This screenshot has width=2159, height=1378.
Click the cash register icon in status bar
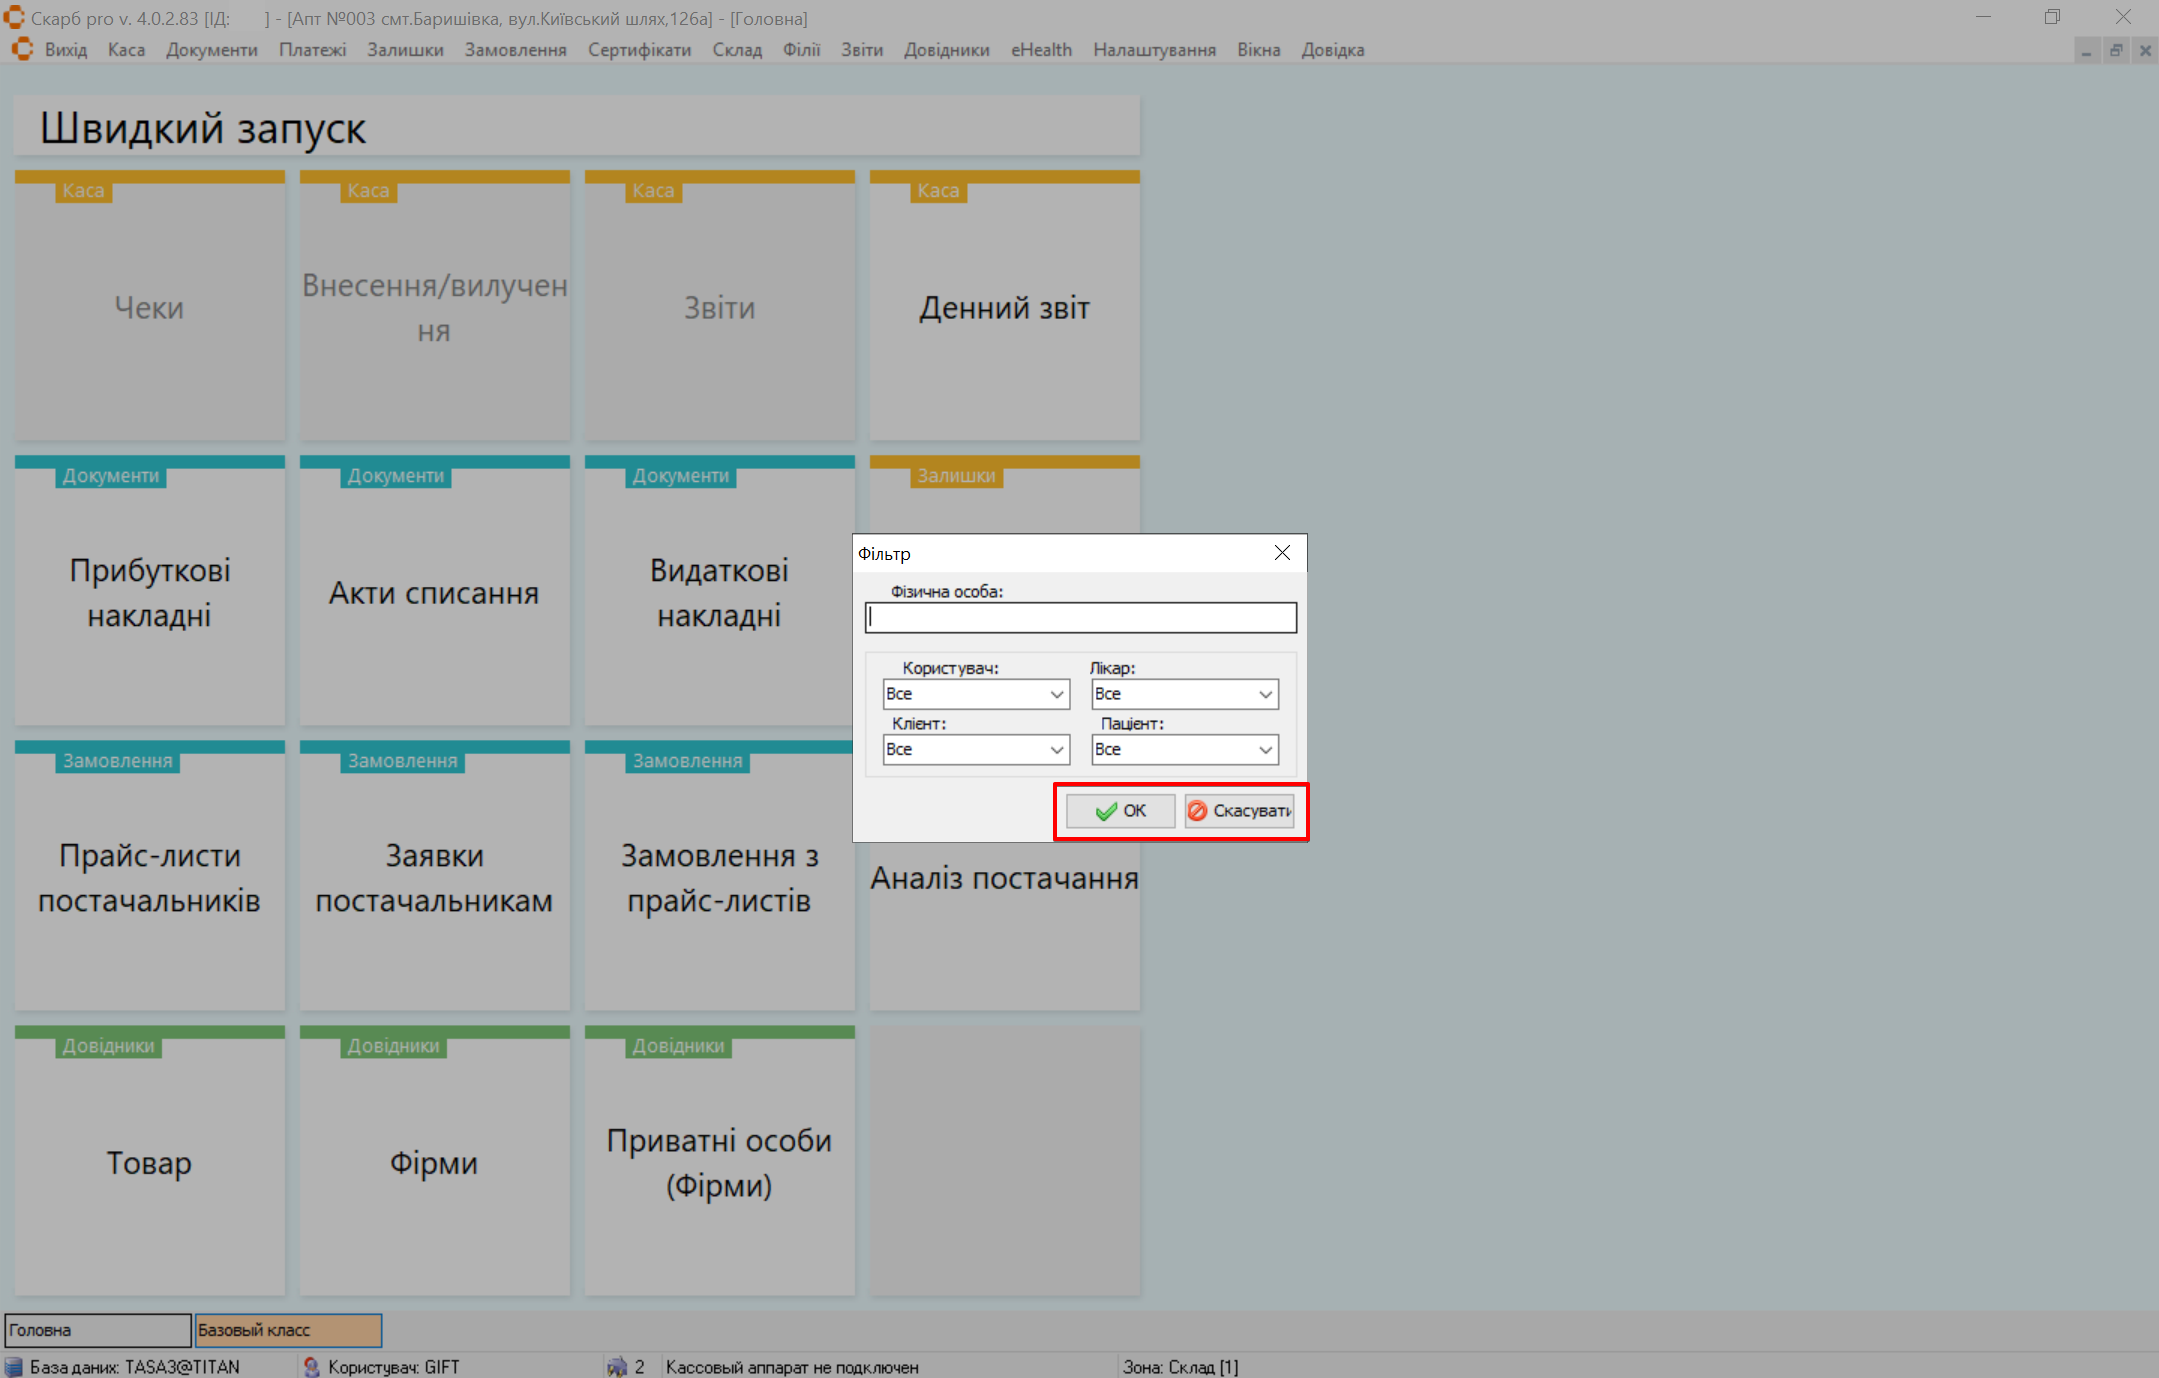[617, 1366]
